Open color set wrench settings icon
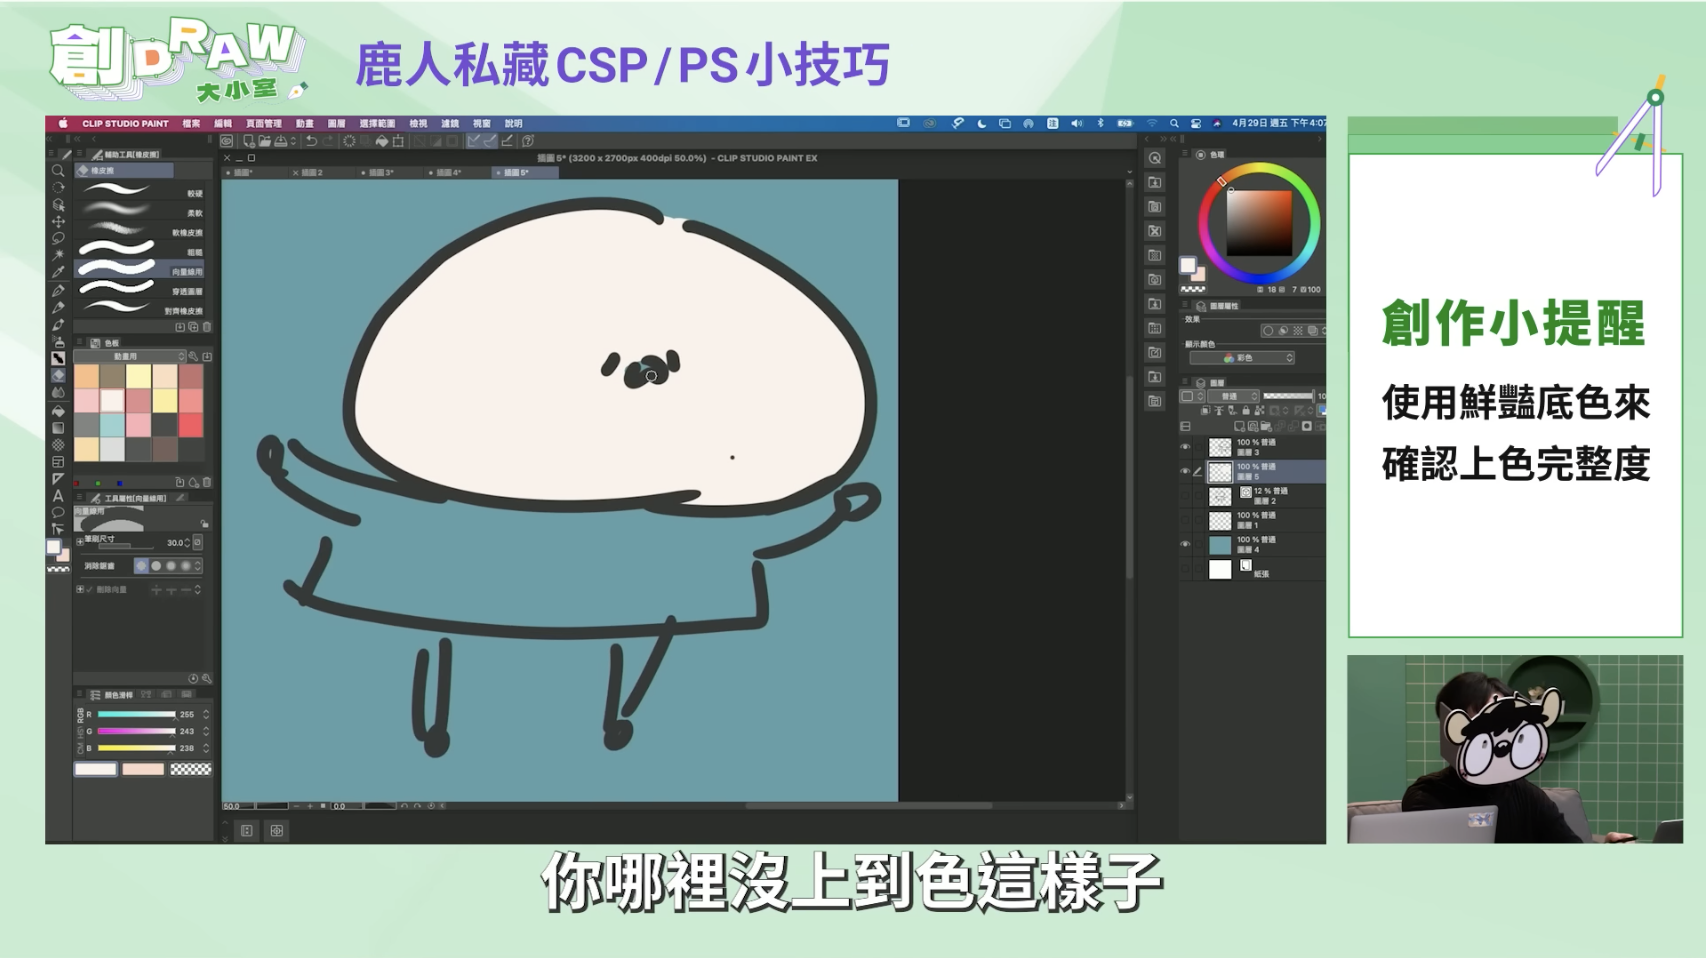The height and width of the screenshot is (958, 1706). coord(194,356)
